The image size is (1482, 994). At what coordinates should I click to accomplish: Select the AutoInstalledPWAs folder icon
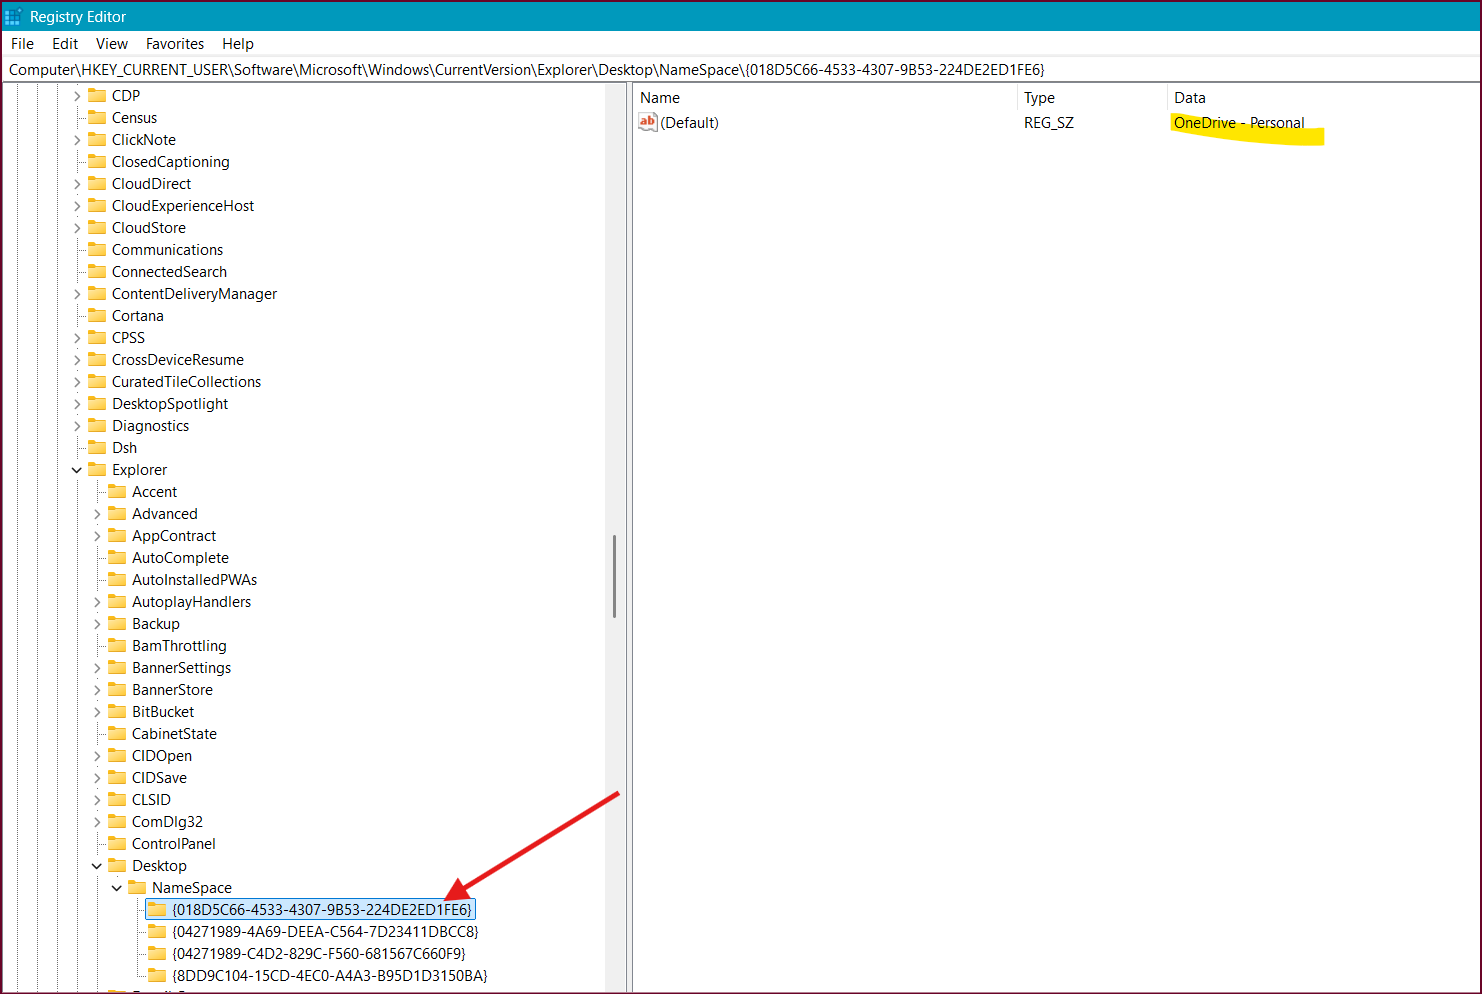tap(117, 580)
